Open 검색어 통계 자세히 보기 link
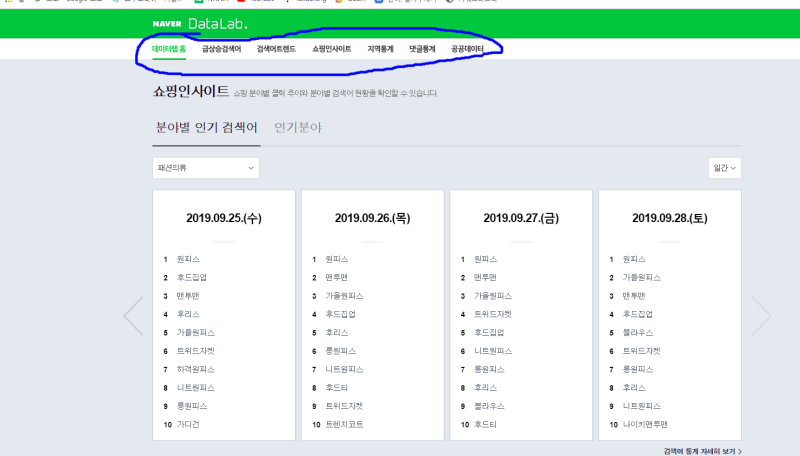This screenshot has width=800, height=456. 703,451
